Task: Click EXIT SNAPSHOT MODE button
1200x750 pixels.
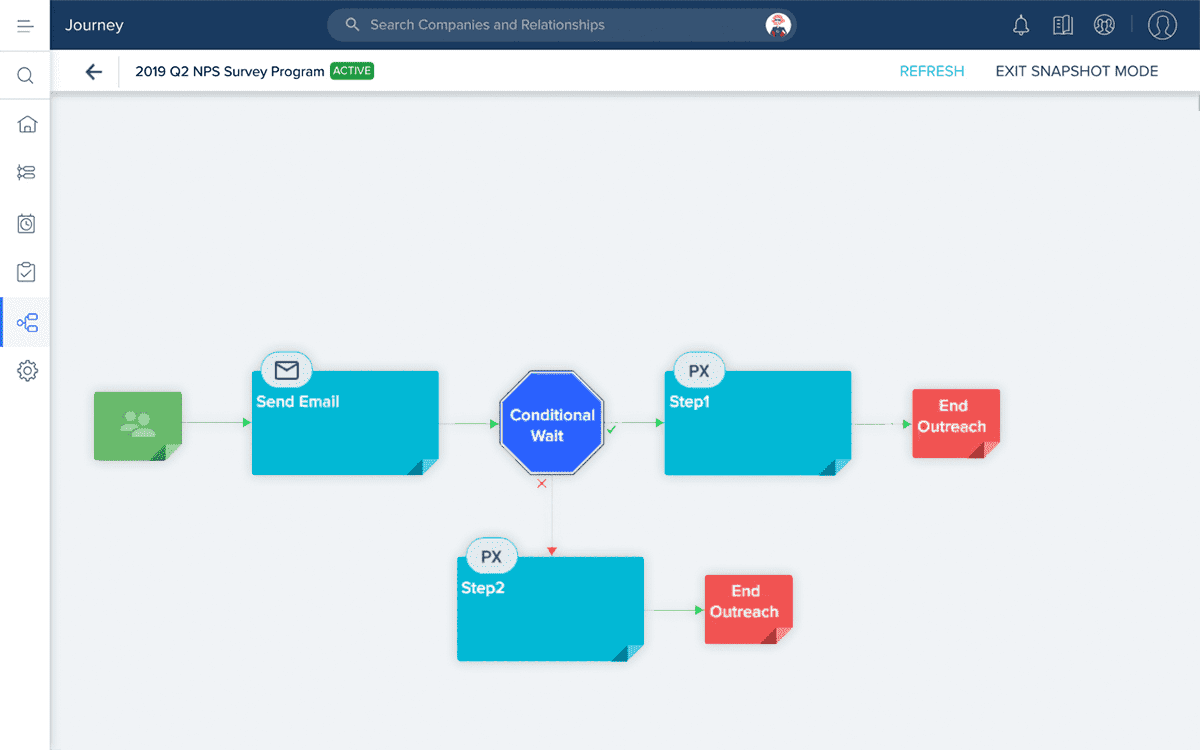Action: tap(1076, 72)
